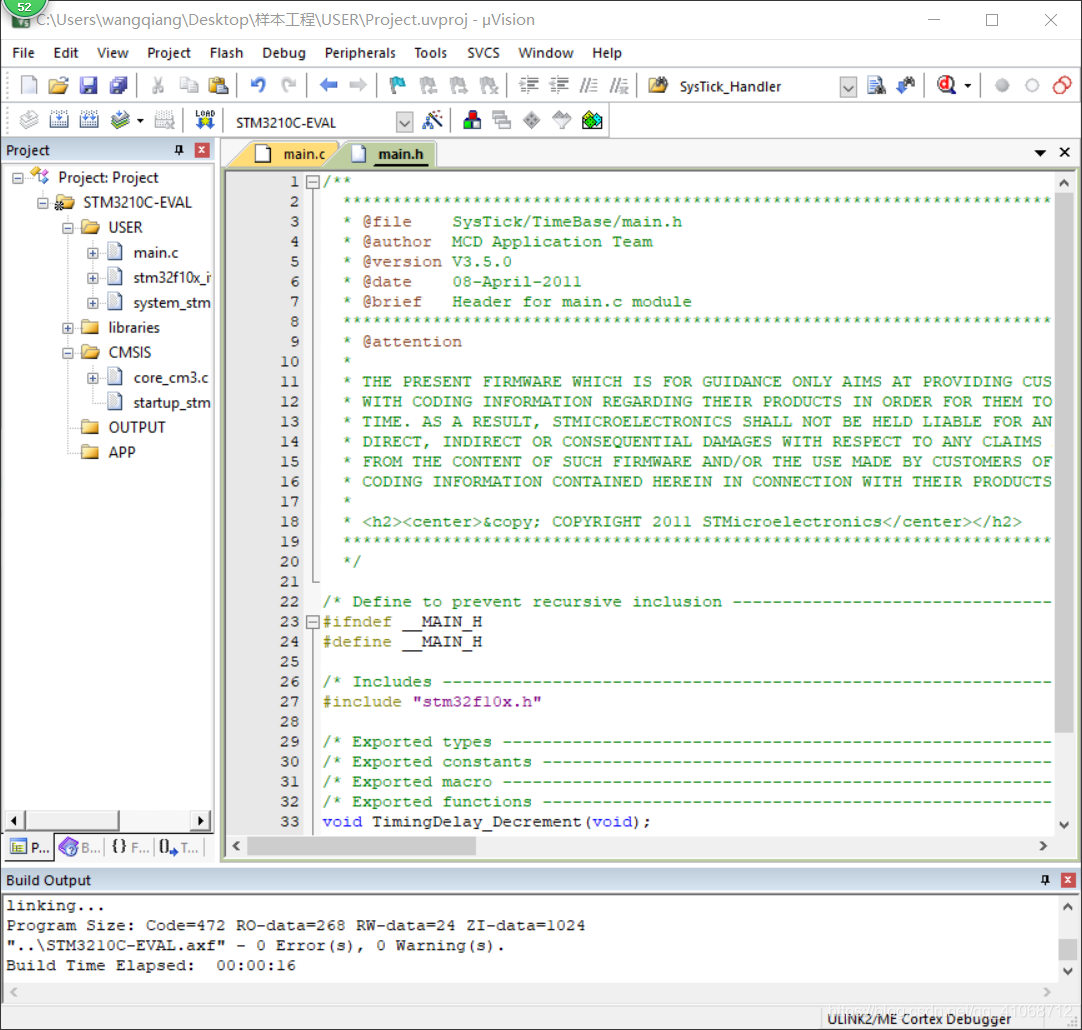Build the current target
The image size is (1082, 1030).
(59, 119)
